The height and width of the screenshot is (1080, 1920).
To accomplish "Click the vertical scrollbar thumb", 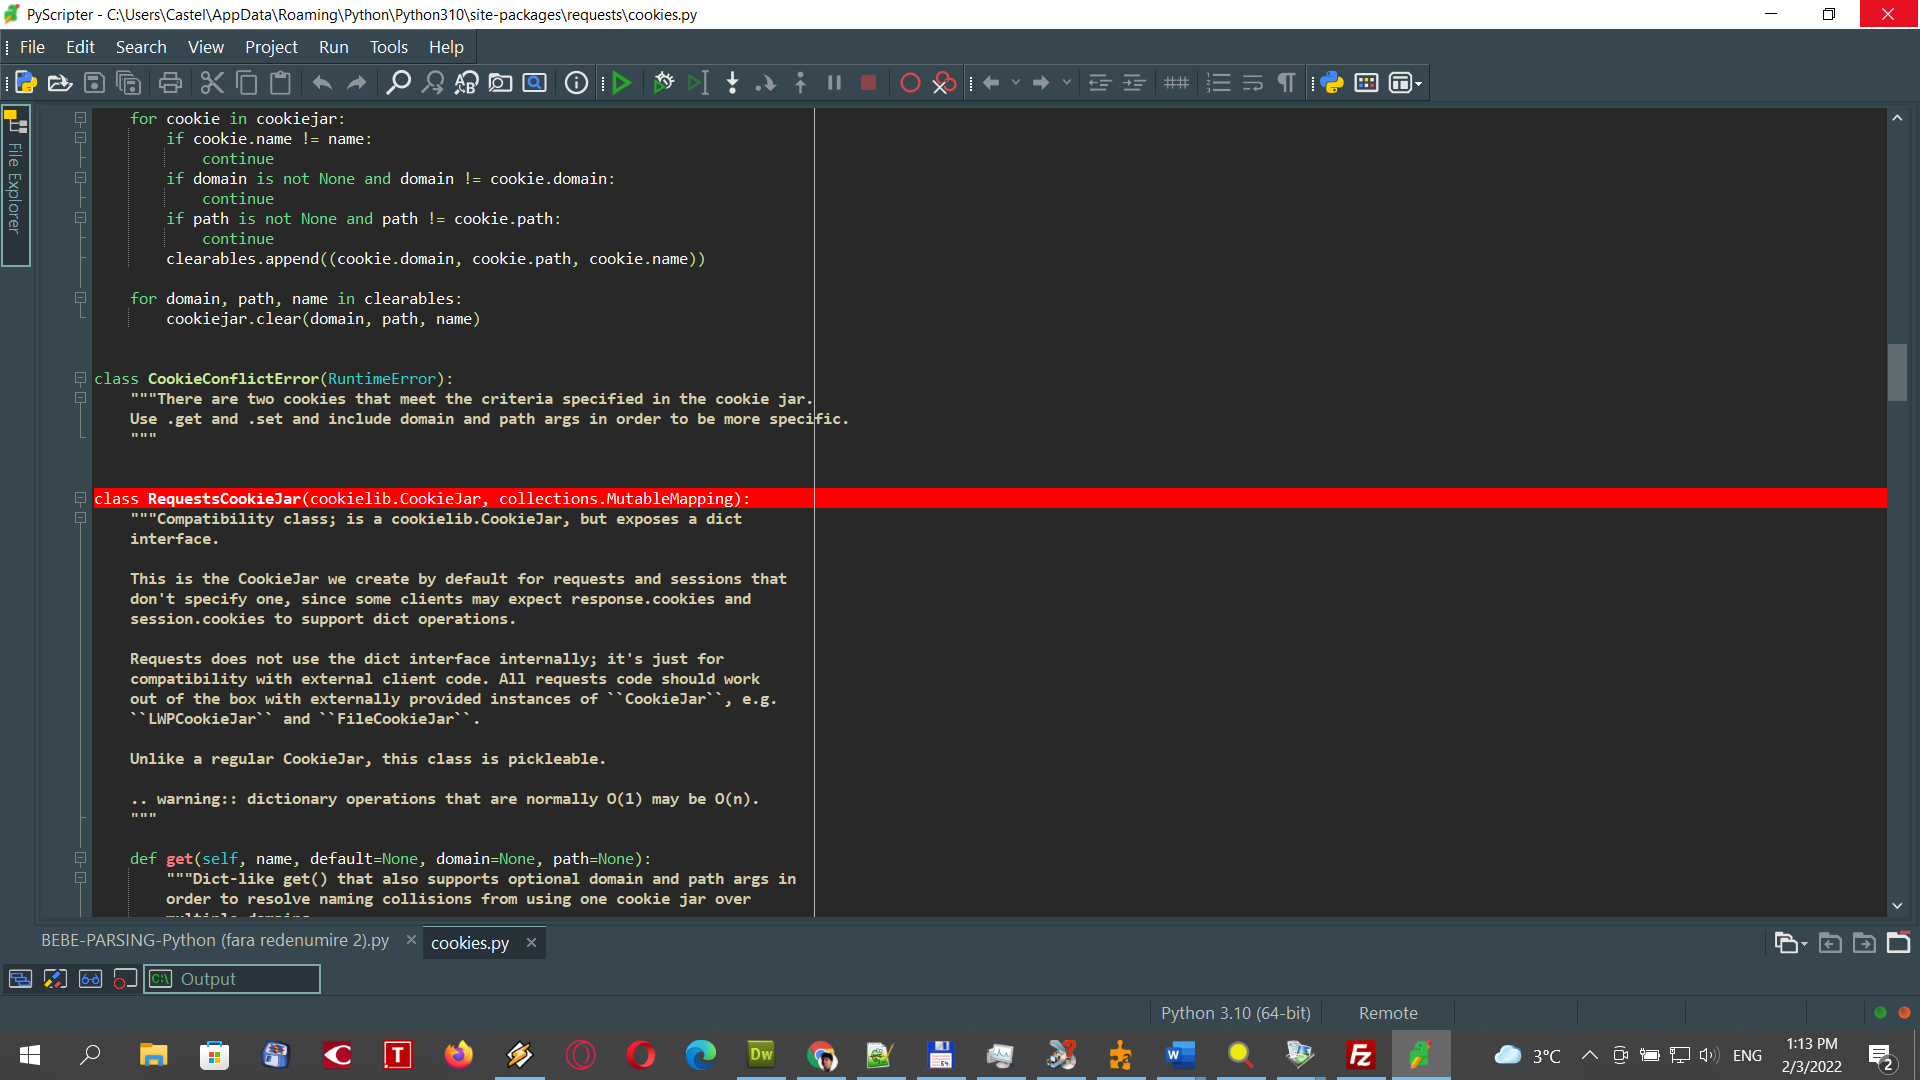I will pyautogui.click(x=1897, y=372).
